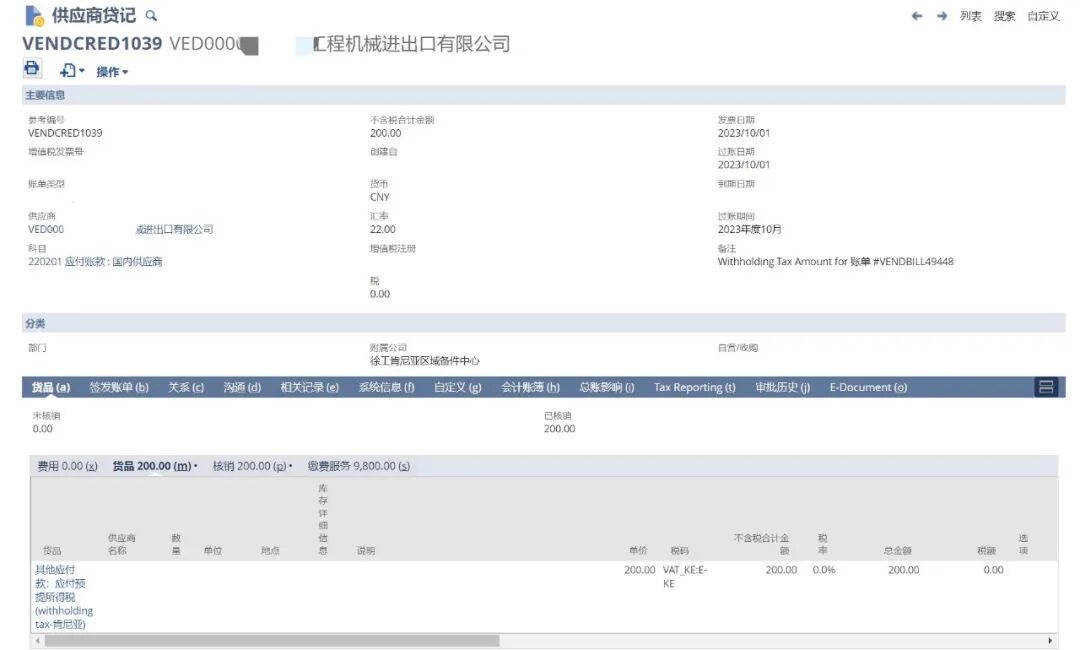
Task: Click the horizontal scrollbar thumb
Action: tap(272, 641)
